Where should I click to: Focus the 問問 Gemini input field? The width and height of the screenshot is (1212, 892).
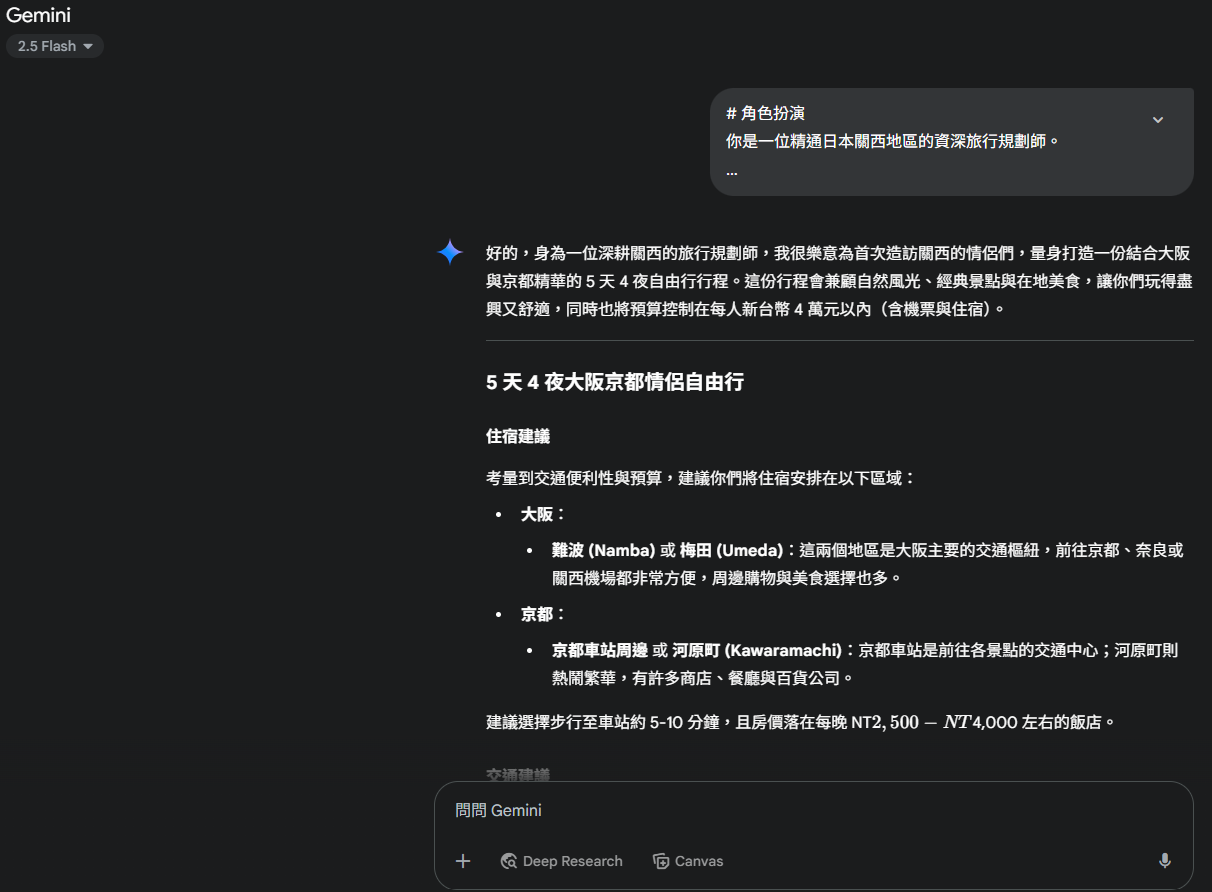tap(780, 810)
